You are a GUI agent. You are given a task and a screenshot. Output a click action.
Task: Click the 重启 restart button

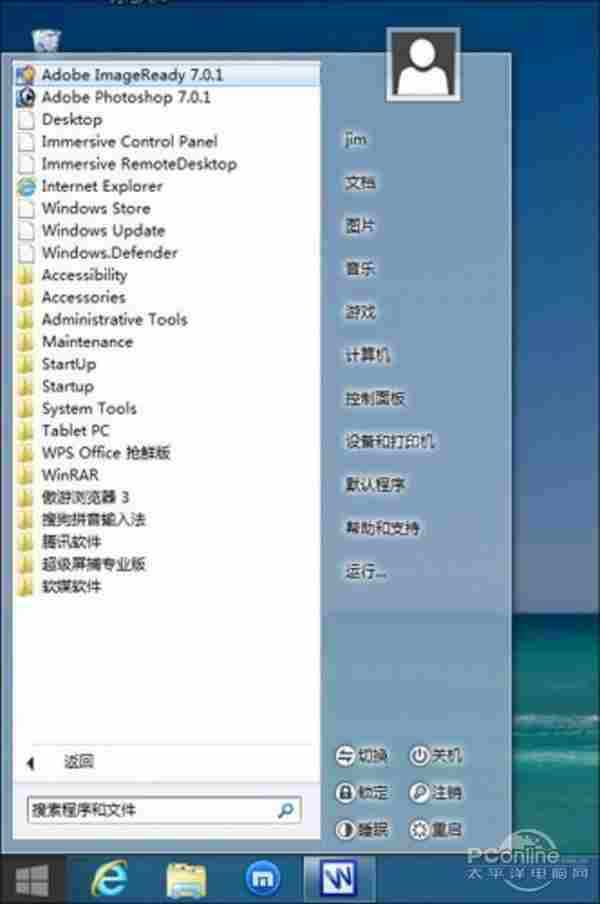pyautogui.click(x=437, y=829)
